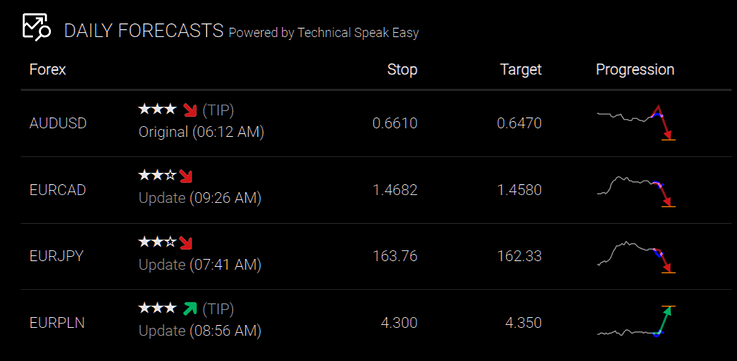Click the red down arrow for EURJPY
This screenshot has height=361, width=737.
click(186, 243)
